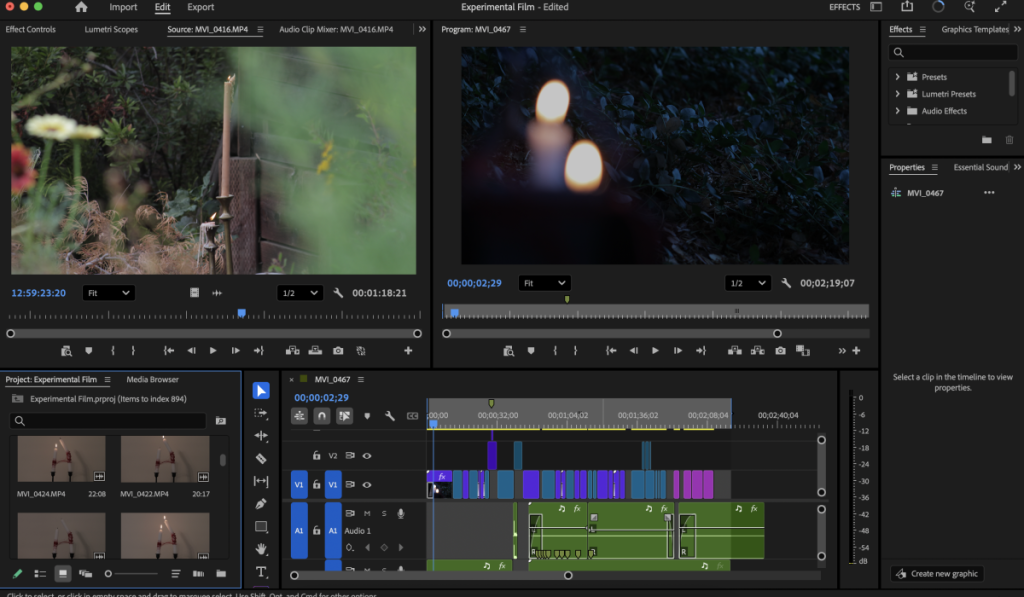This screenshot has width=1024, height=597.
Task: Open the Media Browser tab
Action: pyautogui.click(x=152, y=379)
